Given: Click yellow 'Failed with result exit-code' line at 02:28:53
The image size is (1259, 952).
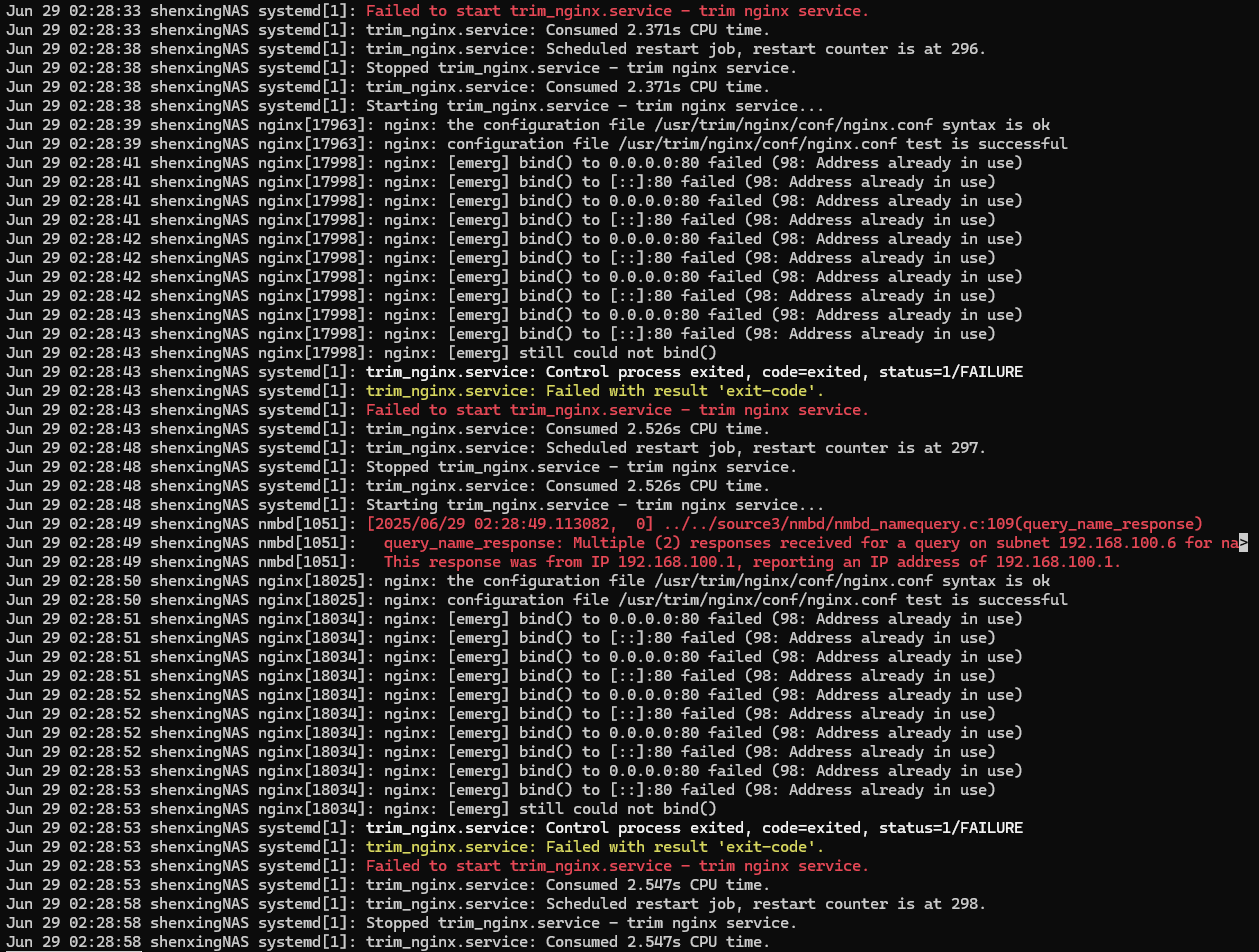Looking at the screenshot, I should pos(415,847).
